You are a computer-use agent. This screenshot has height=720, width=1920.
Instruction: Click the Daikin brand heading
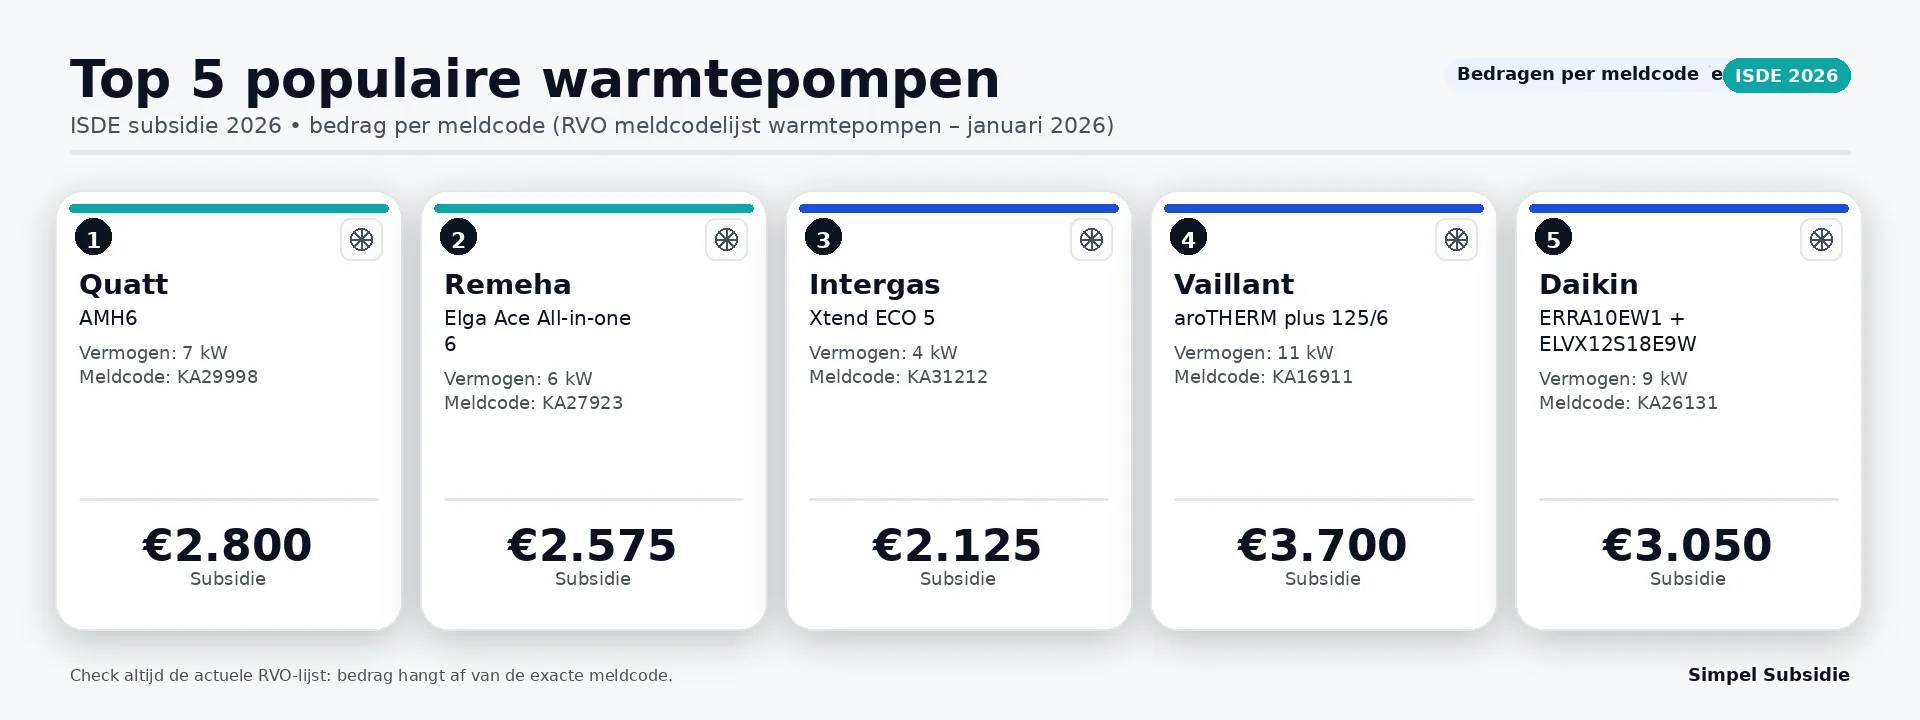tap(1588, 285)
